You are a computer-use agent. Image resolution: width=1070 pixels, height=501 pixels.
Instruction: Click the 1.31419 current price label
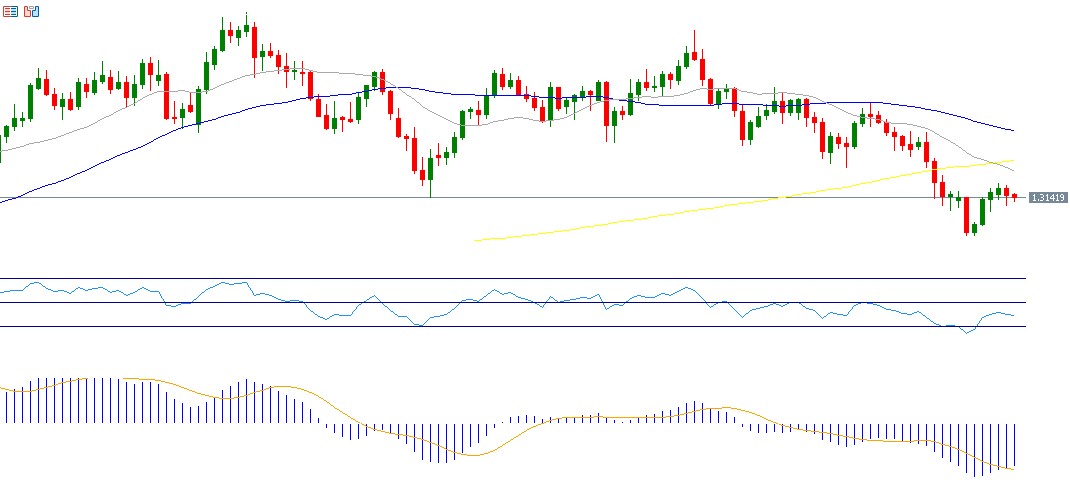coord(1048,198)
